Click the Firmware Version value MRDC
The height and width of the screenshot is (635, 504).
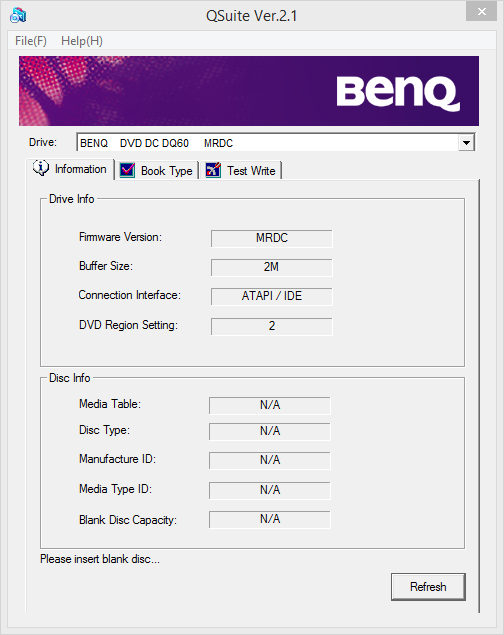[x=272, y=238]
